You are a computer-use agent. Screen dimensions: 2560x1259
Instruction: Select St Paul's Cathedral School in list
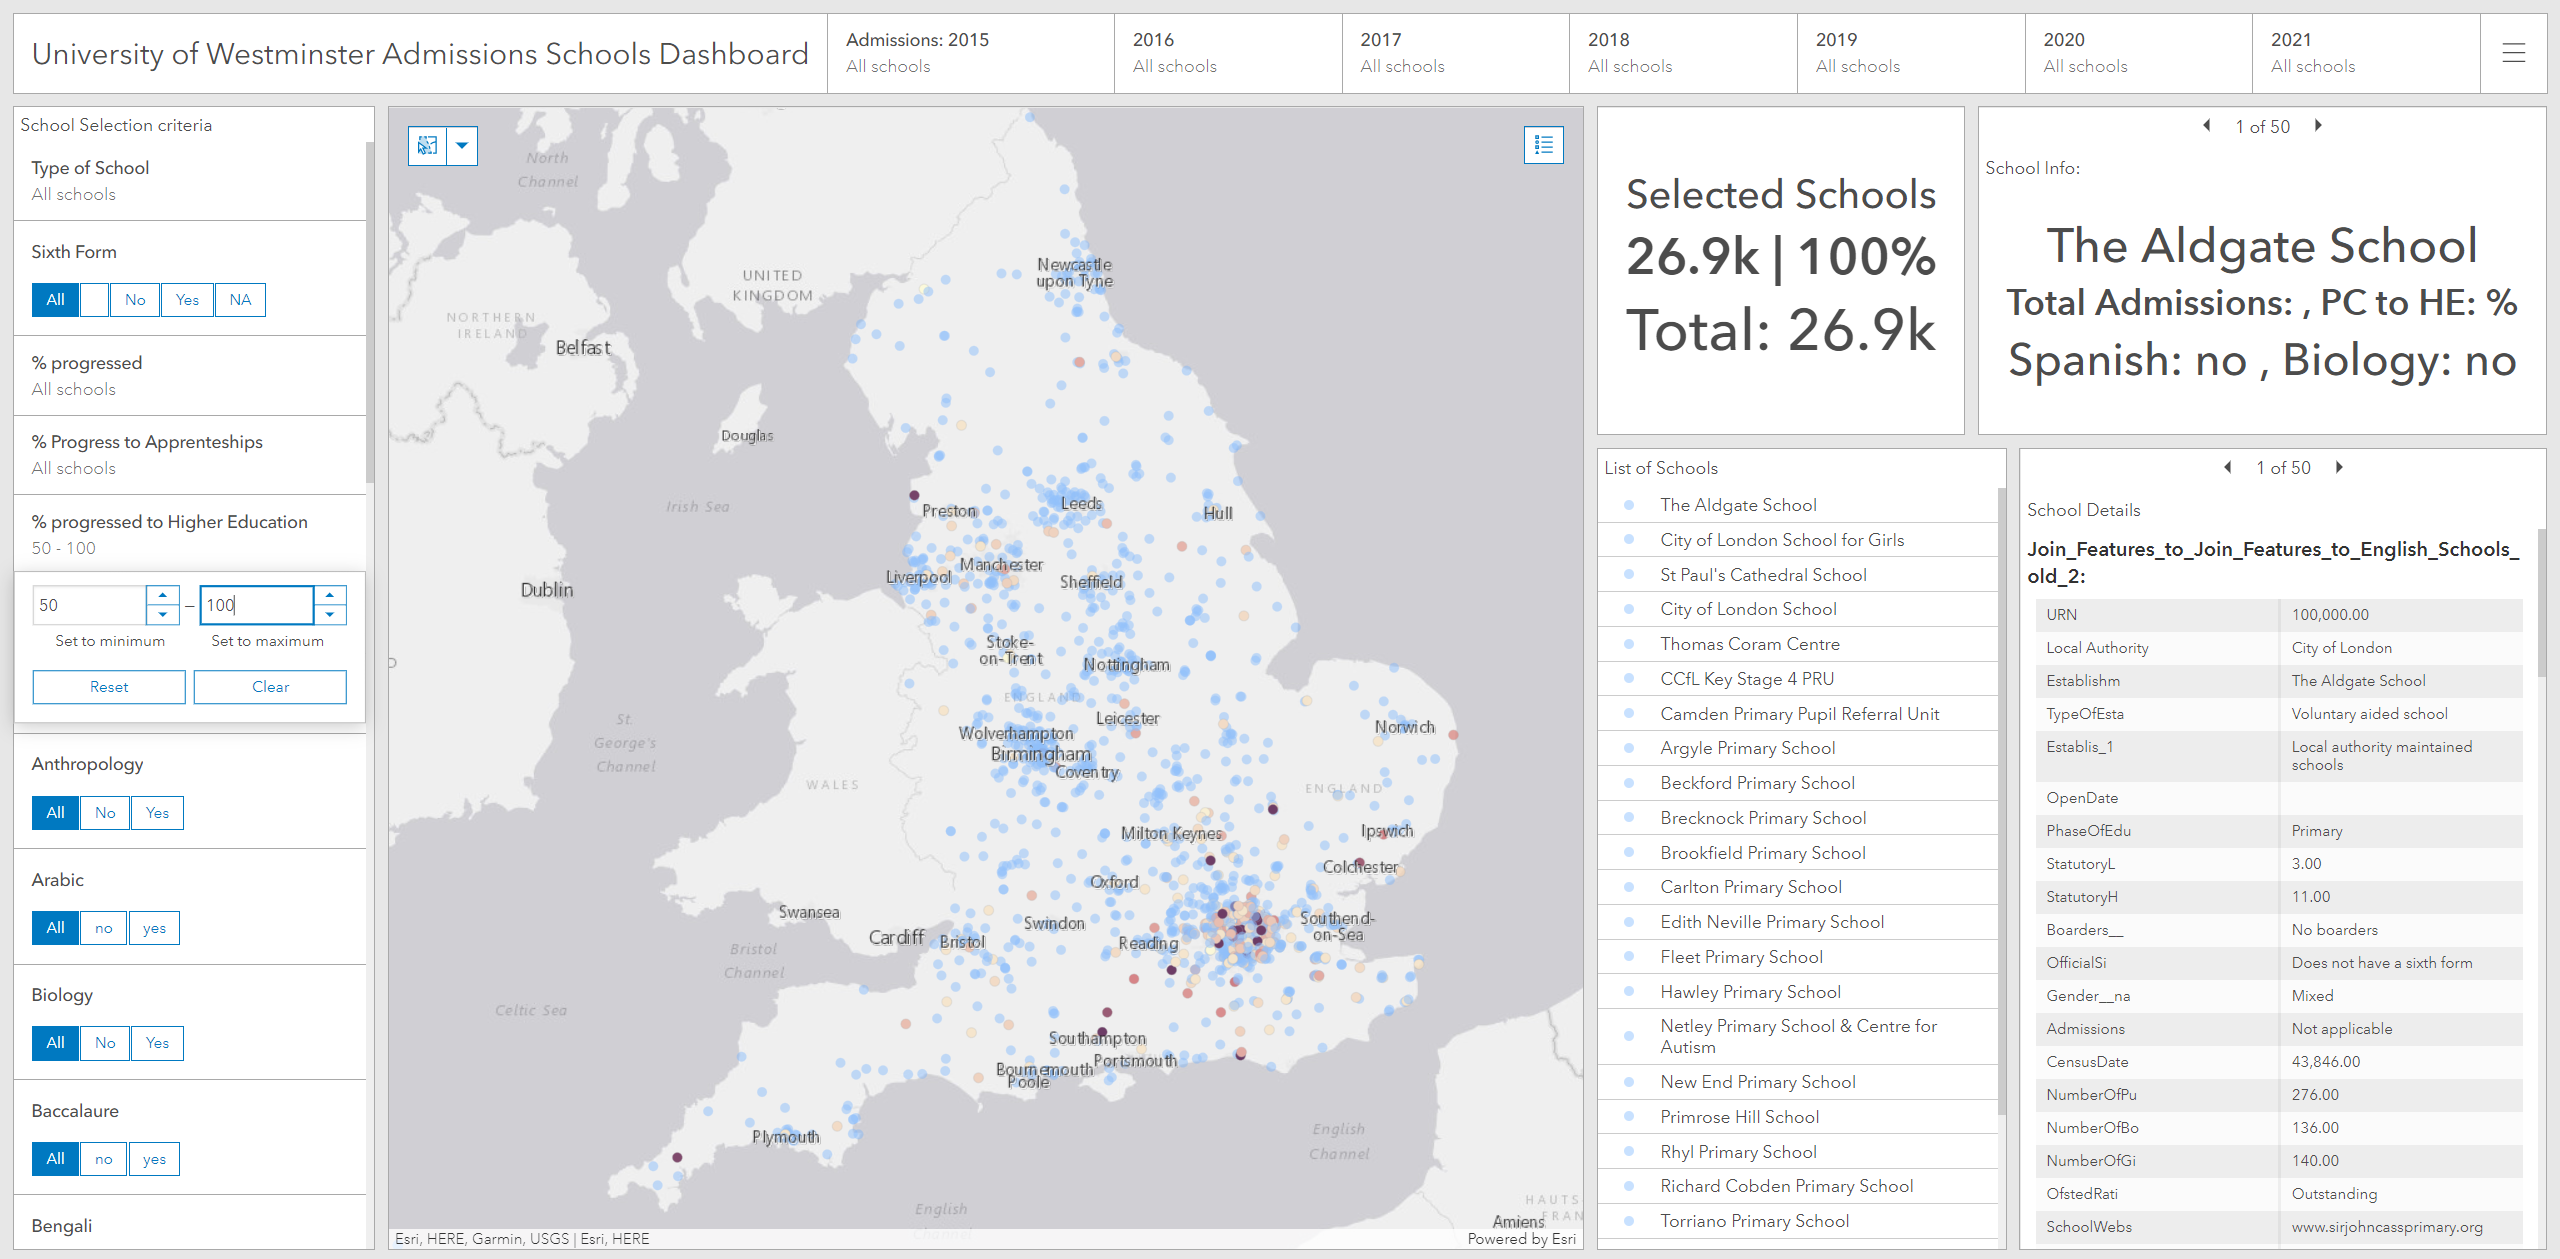[1763, 575]
